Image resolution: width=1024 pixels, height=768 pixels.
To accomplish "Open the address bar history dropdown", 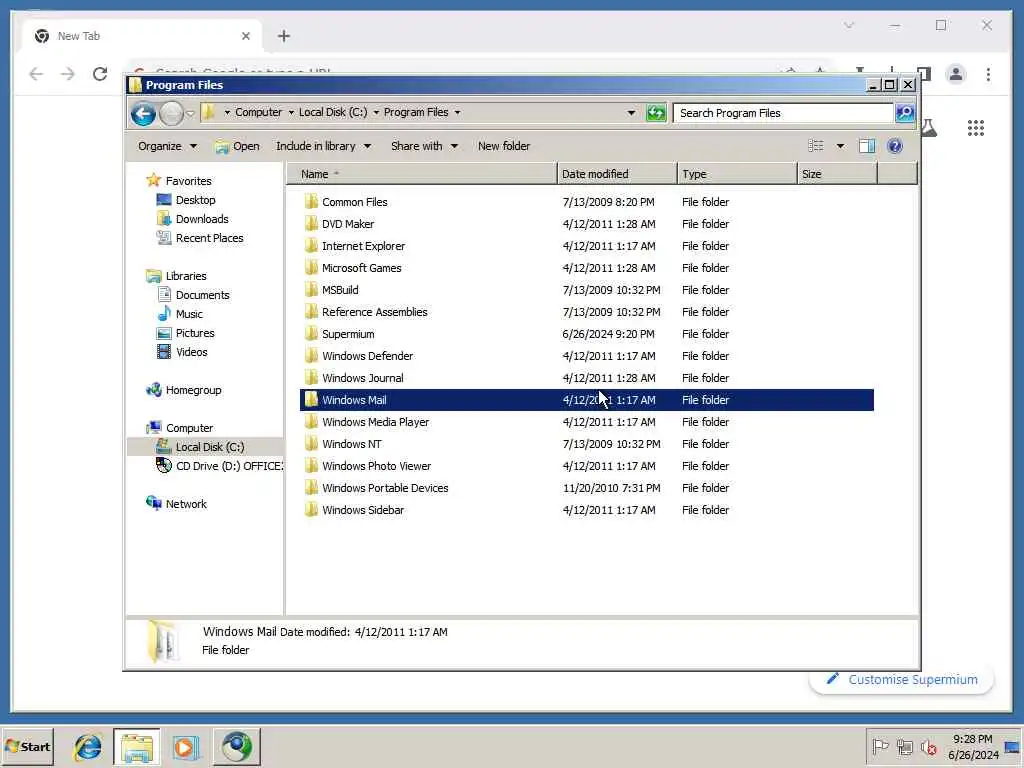I will tap(631, 112).
